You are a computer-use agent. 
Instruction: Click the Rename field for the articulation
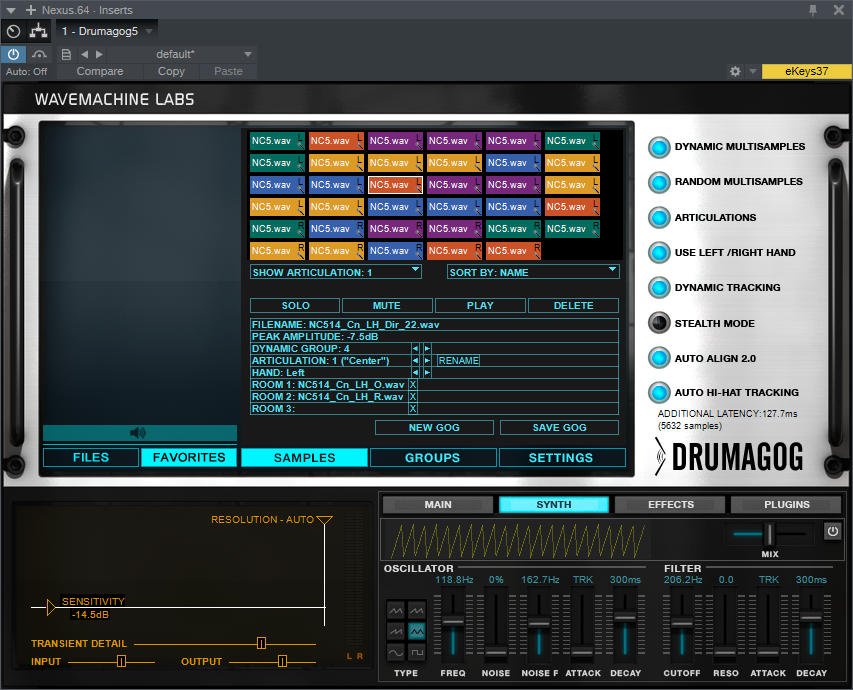[458, 360]
